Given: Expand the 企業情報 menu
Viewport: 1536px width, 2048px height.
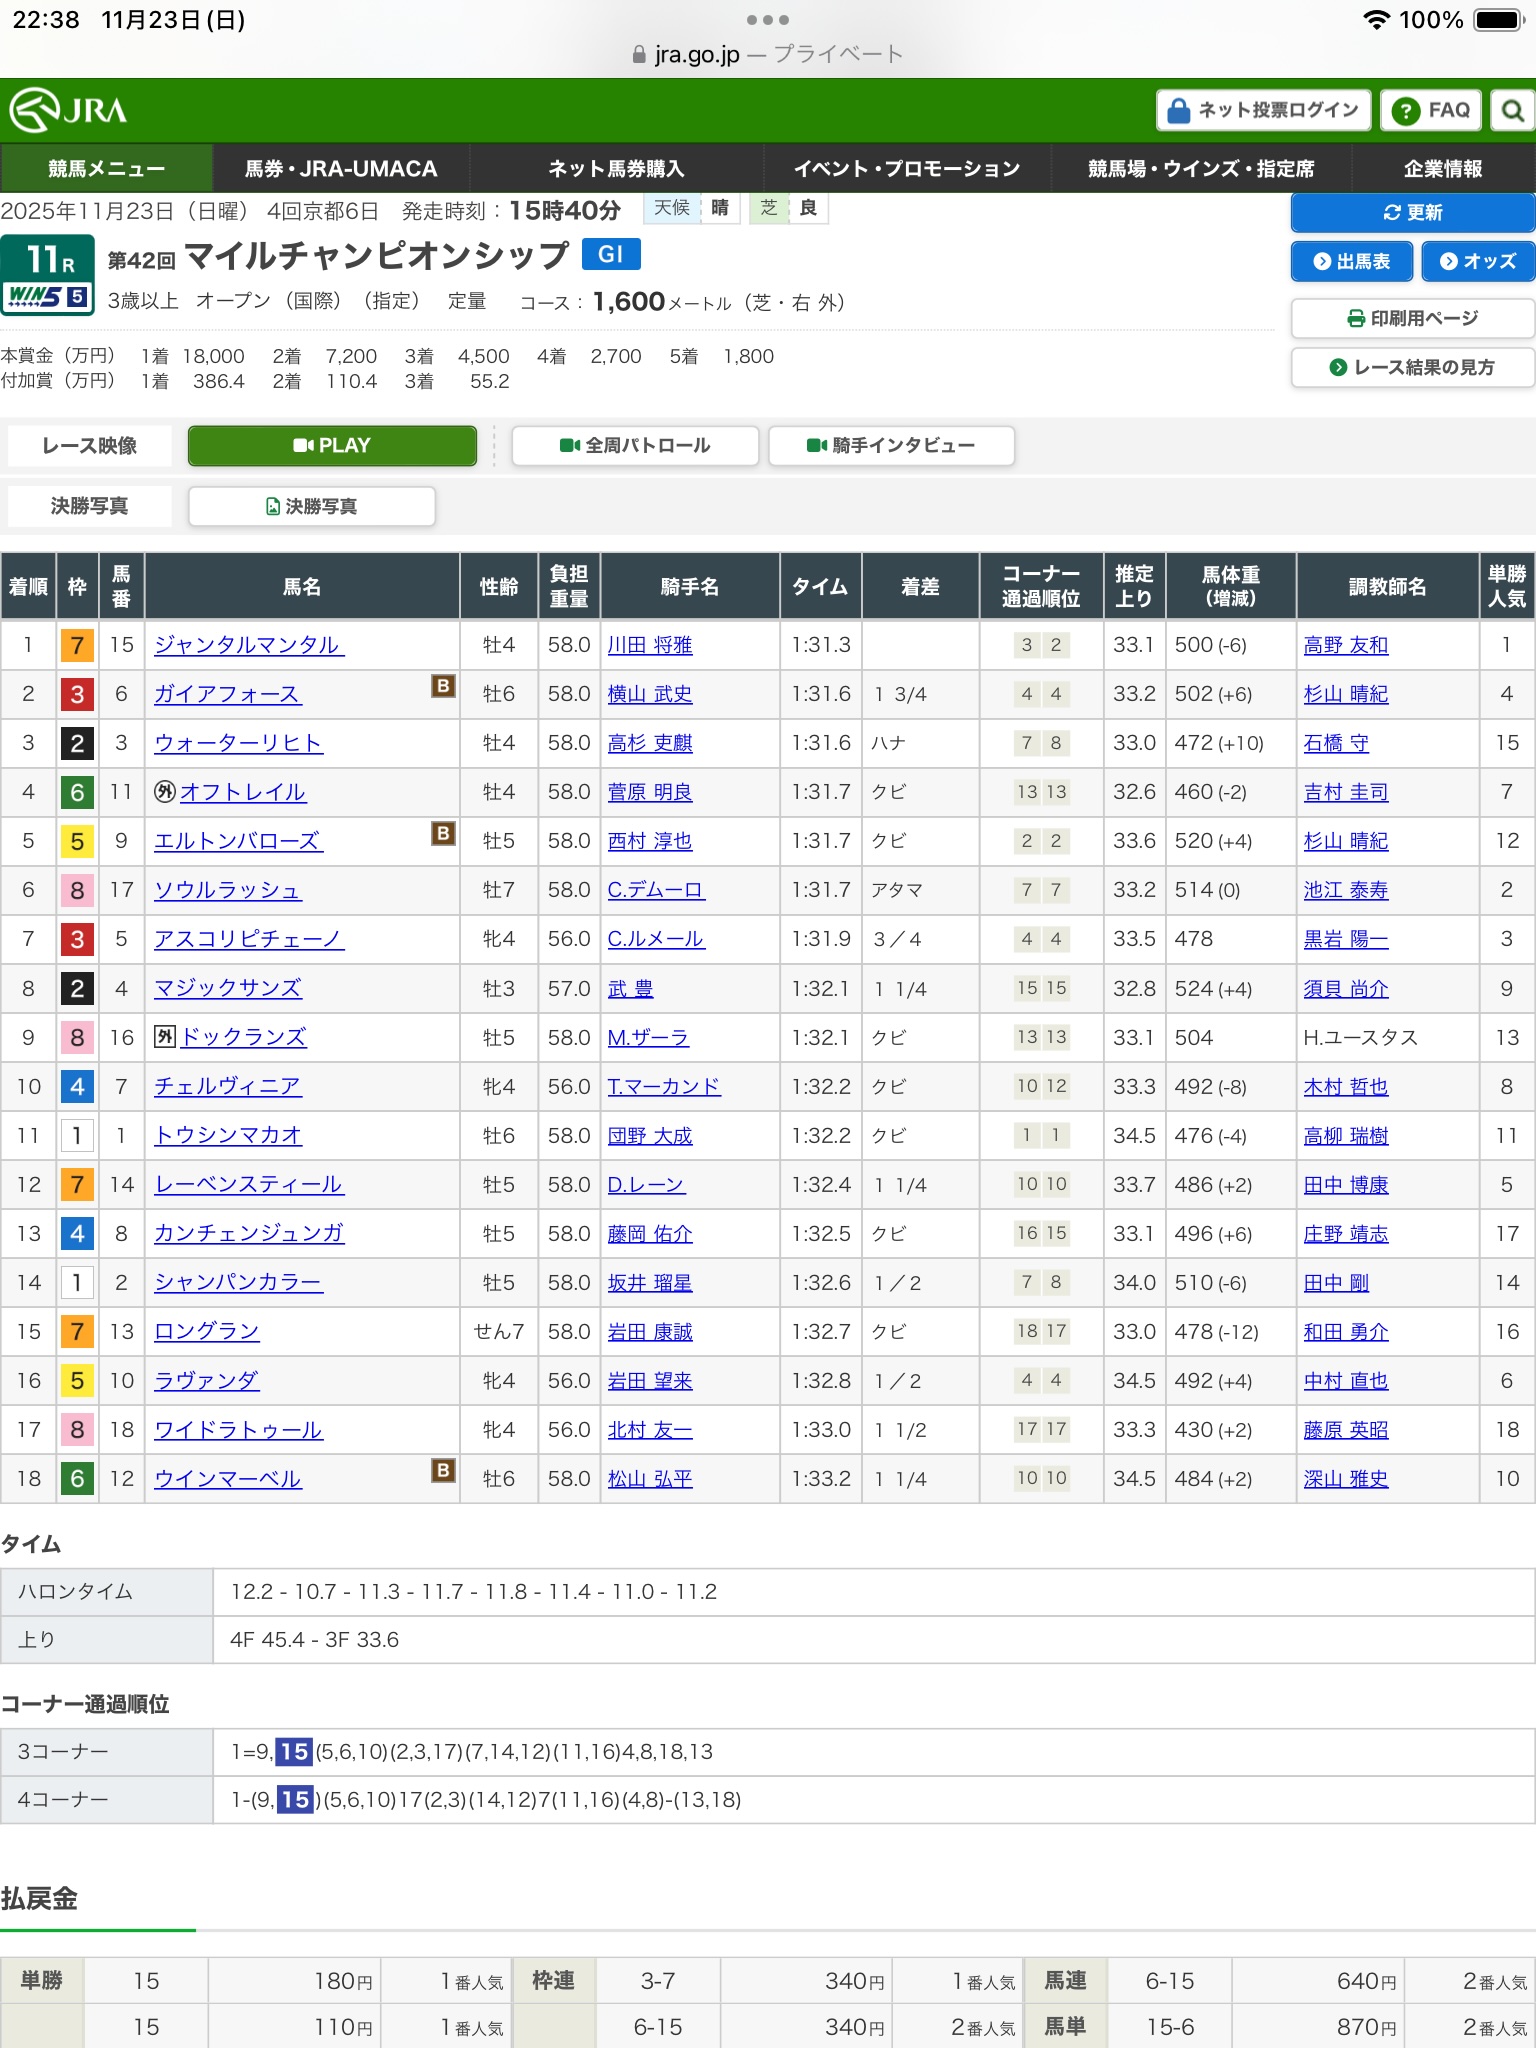Looking at the screenshot, I should pos(1442,169).
